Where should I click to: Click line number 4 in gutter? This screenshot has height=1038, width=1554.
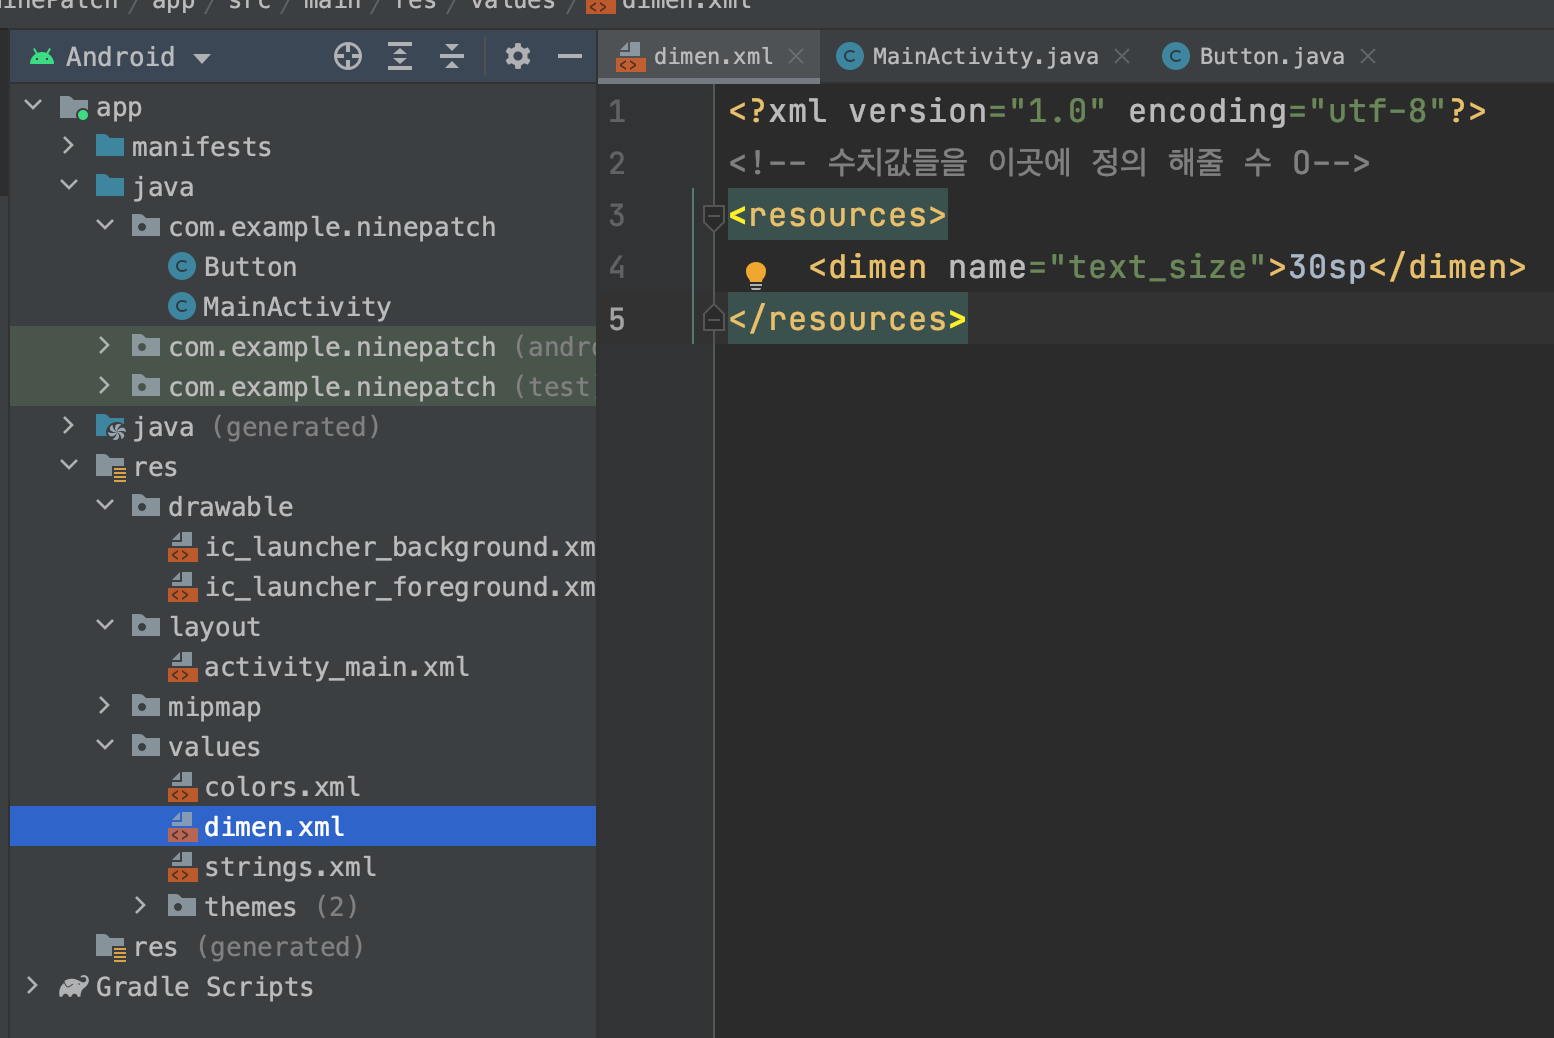617,267
